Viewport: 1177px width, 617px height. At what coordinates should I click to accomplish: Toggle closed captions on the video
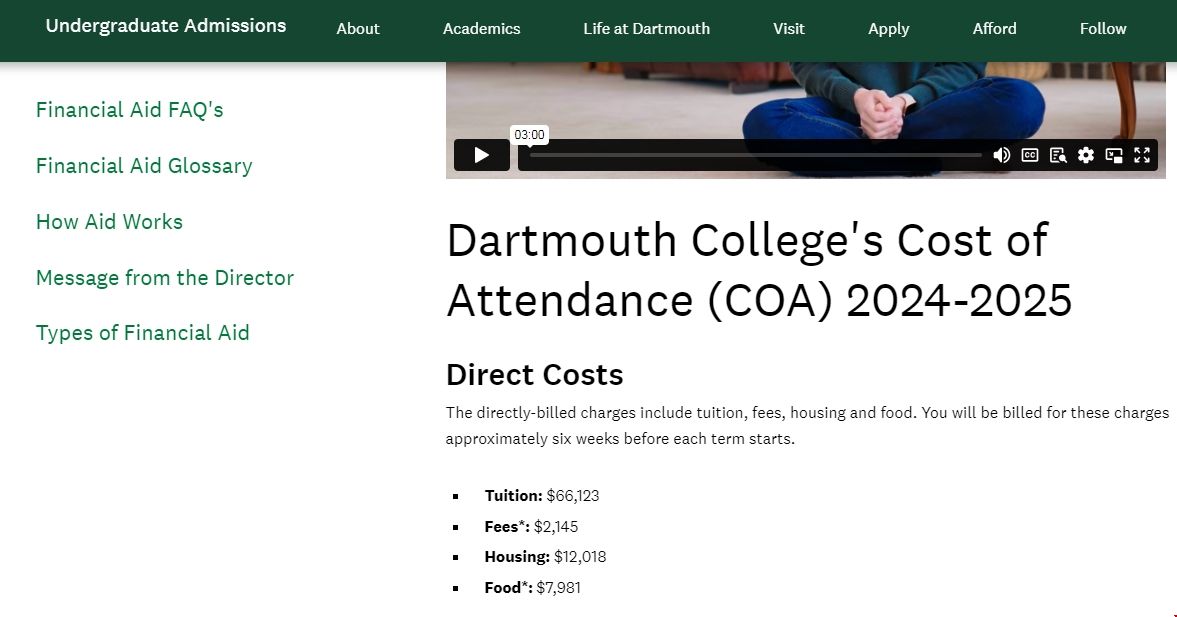click(x=1030, y=155)
